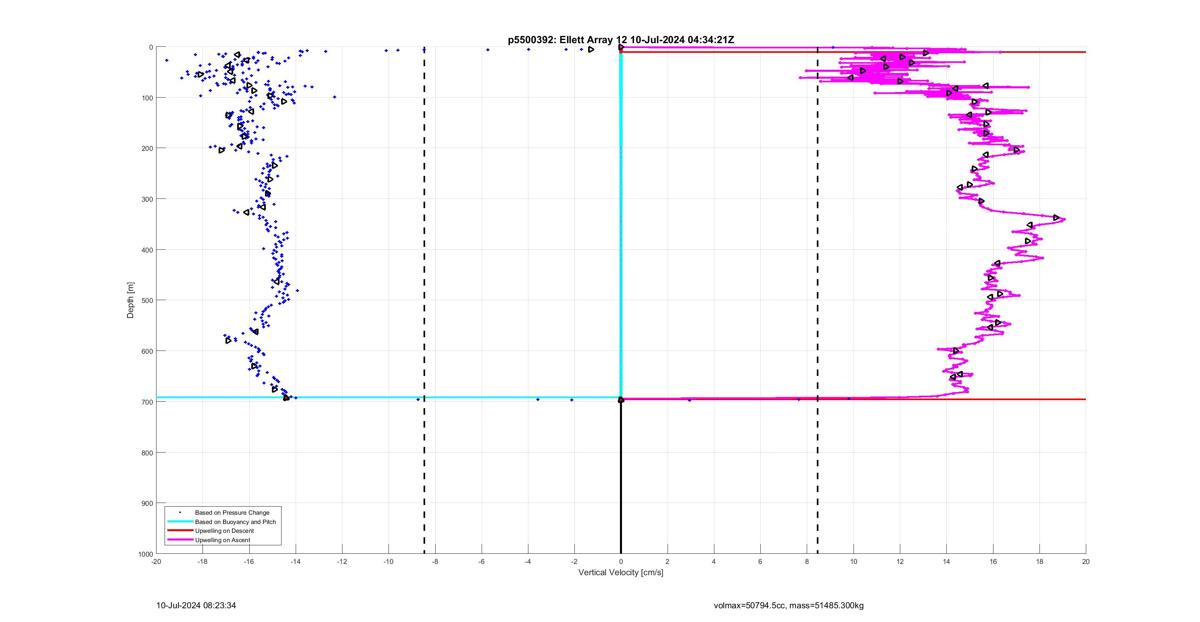
Task: Click the depth-axis tick label '600'
Action: pos(146,351)
